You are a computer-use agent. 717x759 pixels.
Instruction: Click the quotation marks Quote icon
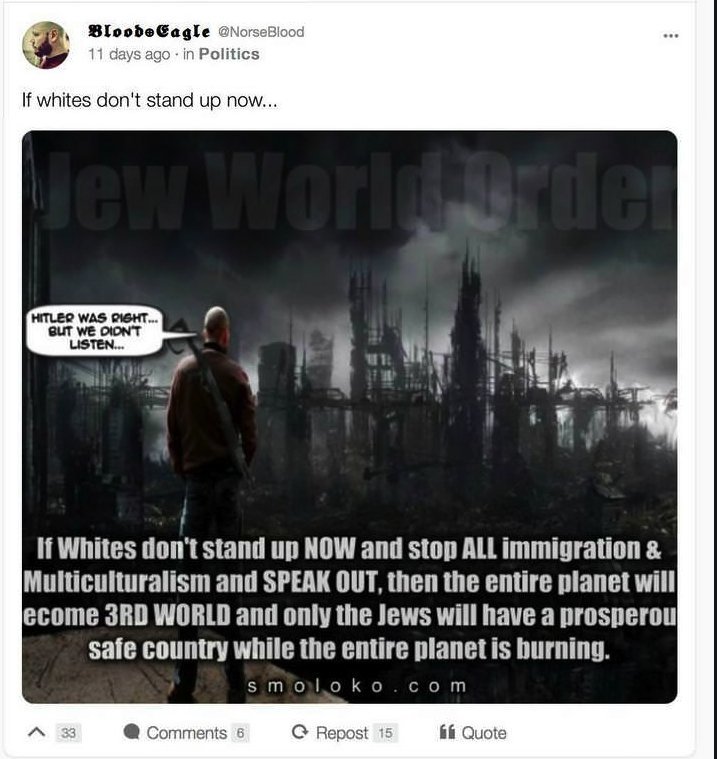point(447,732)
